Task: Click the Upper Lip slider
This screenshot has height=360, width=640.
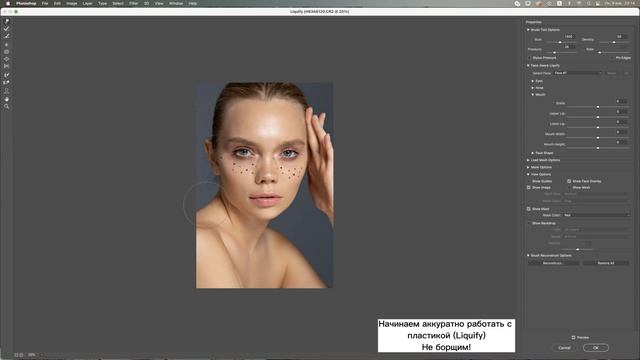Action: (598, 117)
